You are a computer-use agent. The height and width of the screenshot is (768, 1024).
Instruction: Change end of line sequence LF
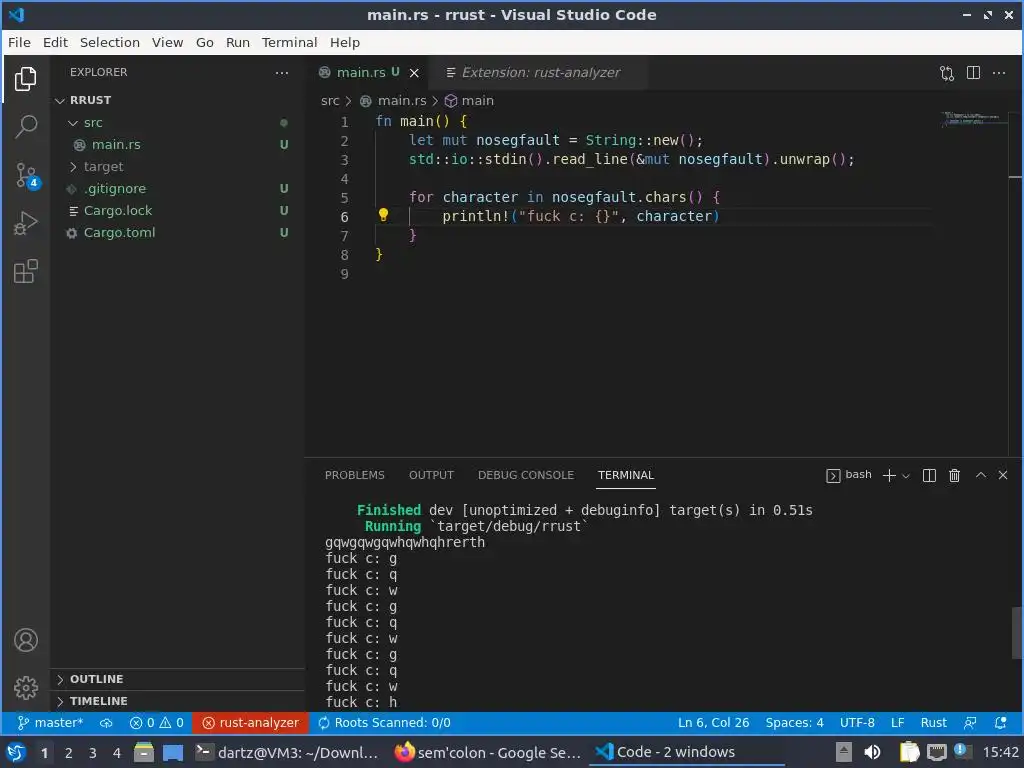point(897,723)
